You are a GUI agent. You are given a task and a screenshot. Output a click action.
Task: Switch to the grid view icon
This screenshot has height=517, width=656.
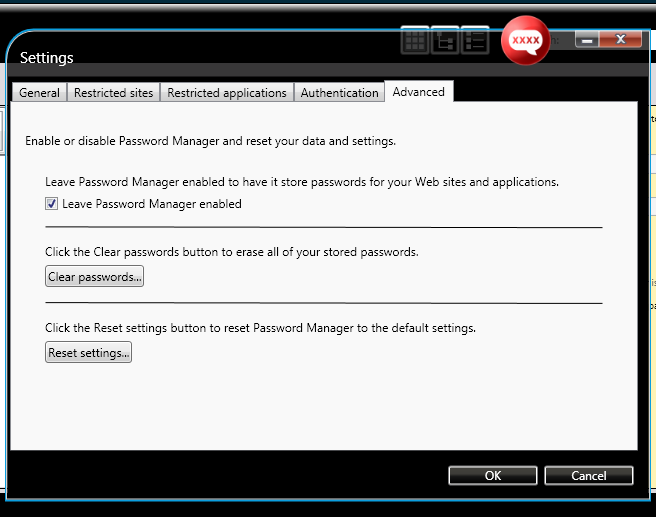pos(415,40)
